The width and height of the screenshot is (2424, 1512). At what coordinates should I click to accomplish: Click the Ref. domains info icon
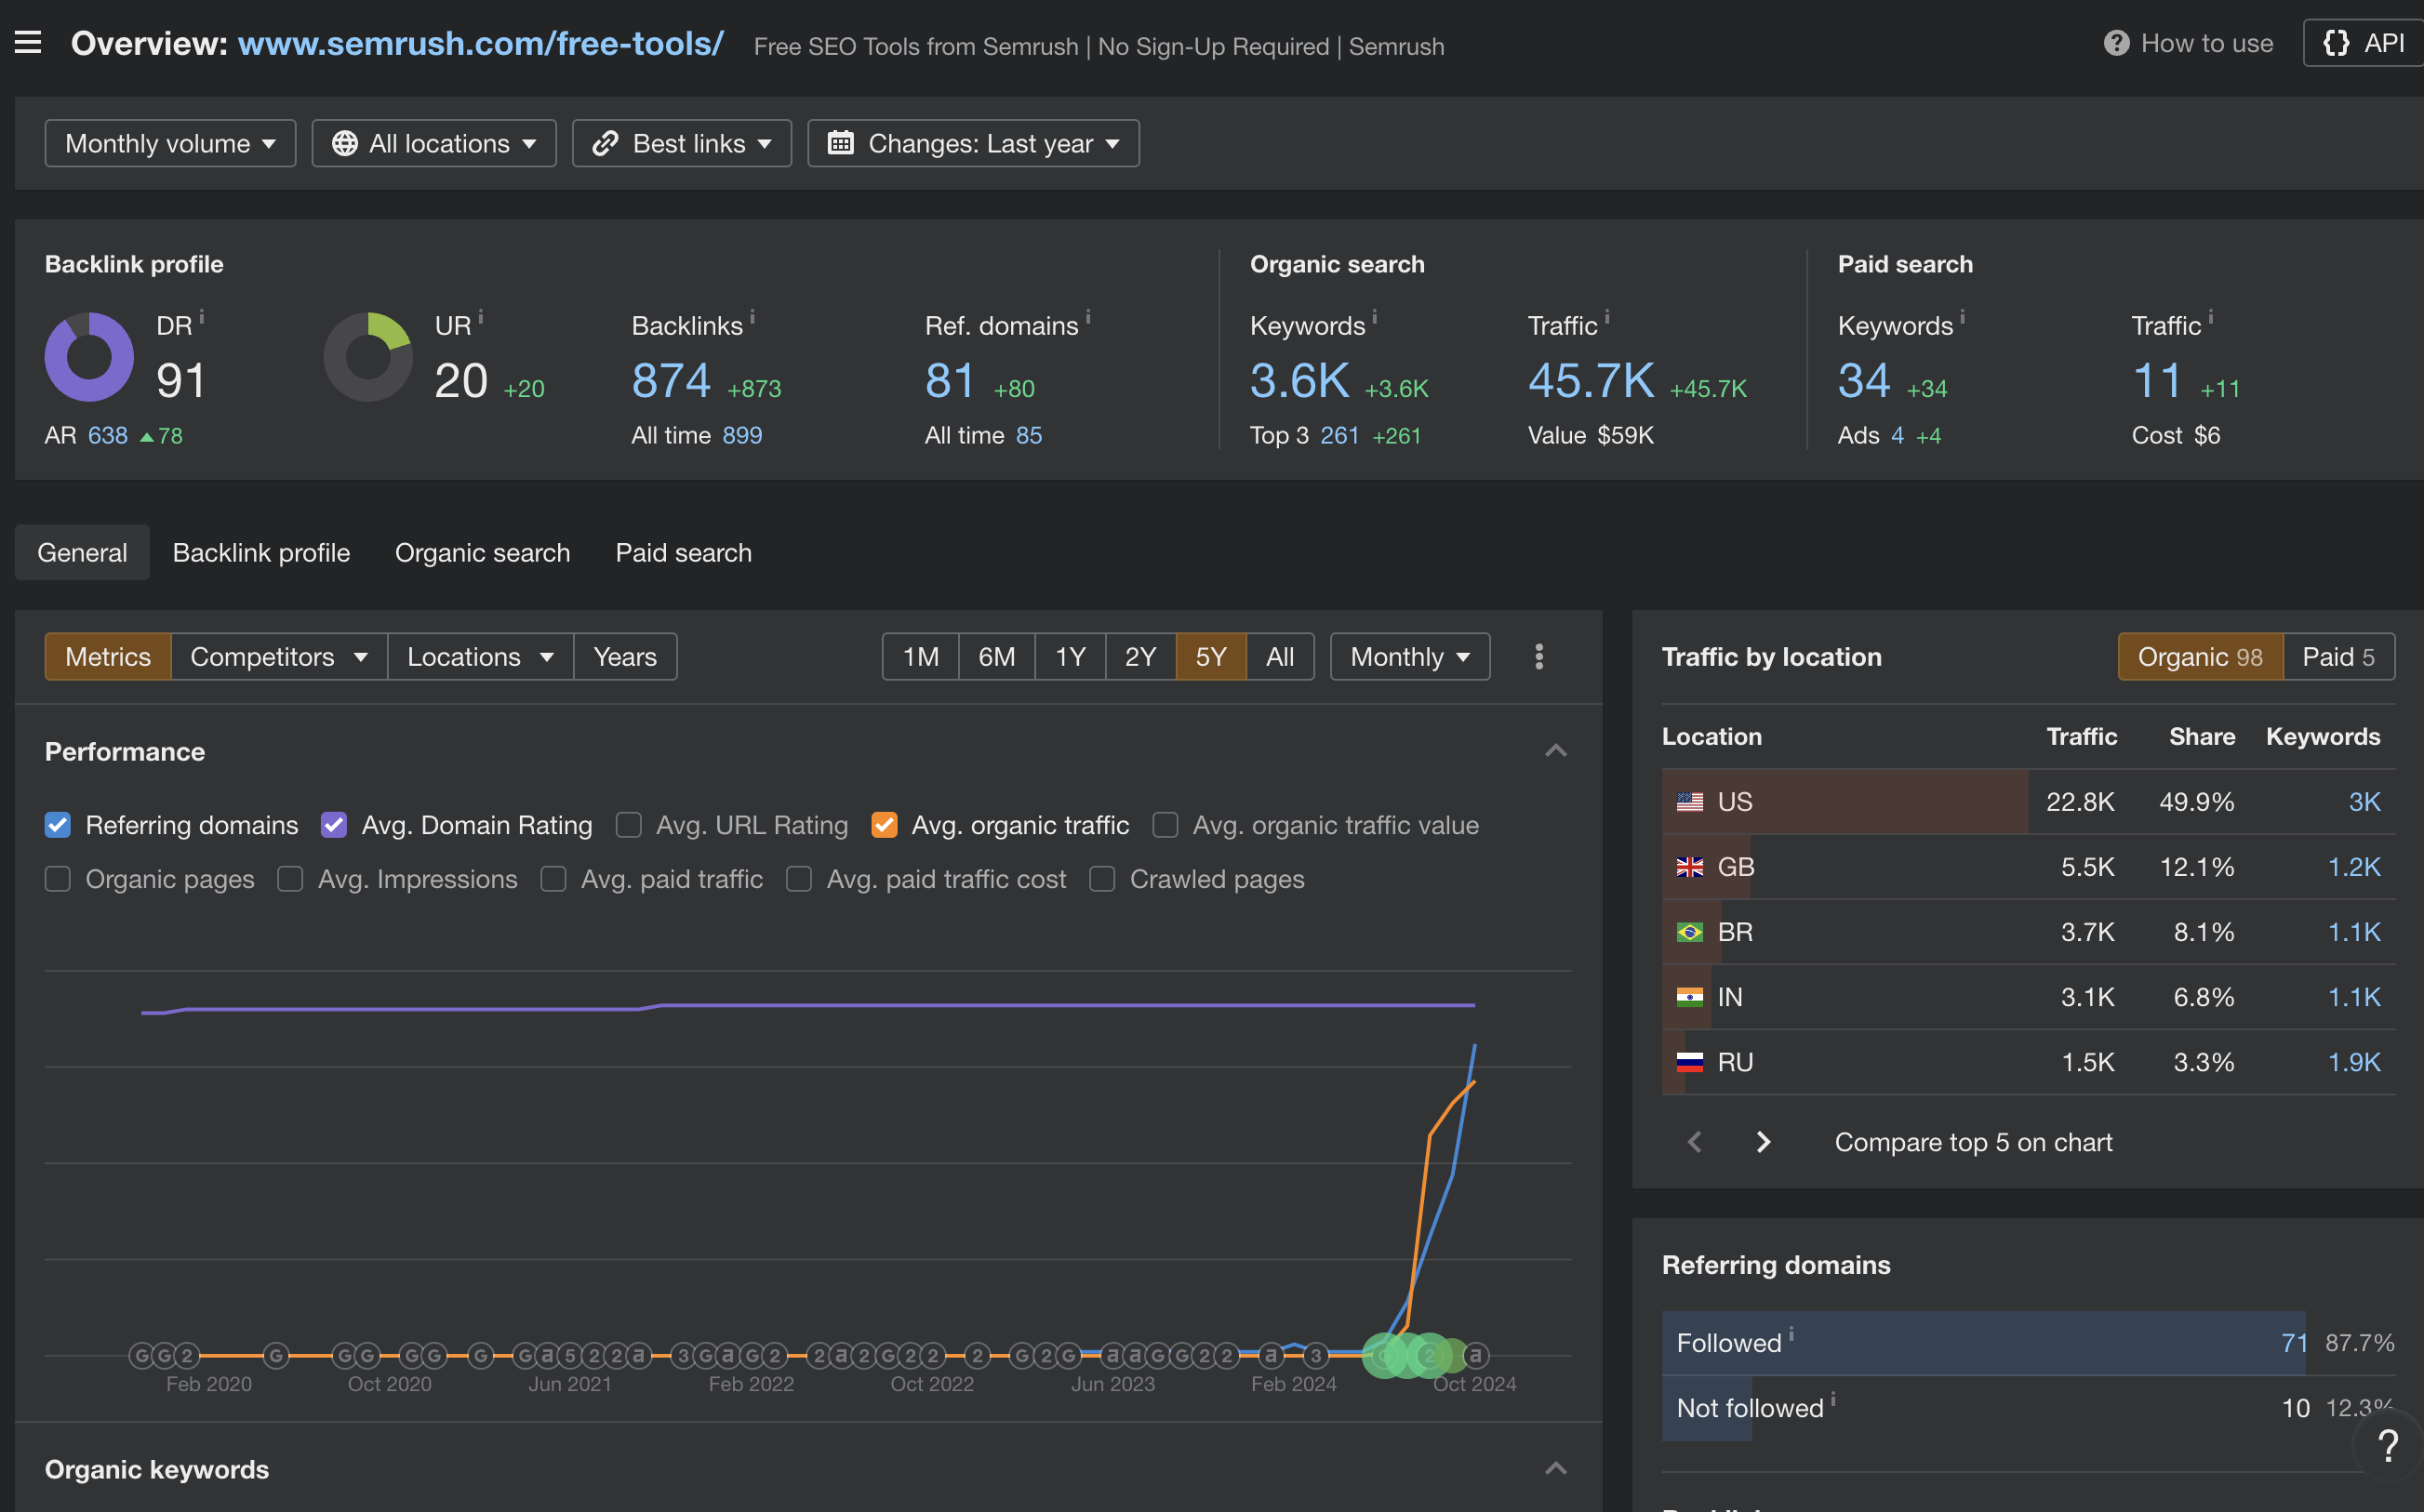[x=1088, y=317]
